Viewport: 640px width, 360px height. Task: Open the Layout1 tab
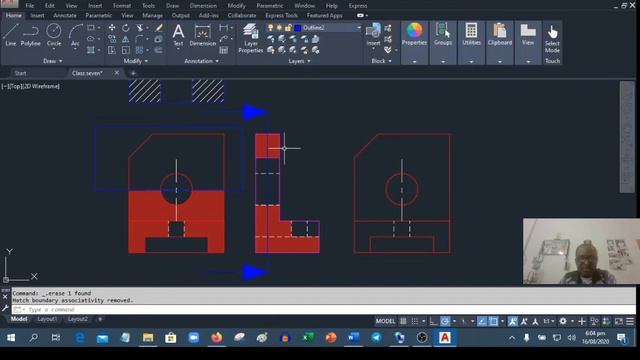point(47,319)
